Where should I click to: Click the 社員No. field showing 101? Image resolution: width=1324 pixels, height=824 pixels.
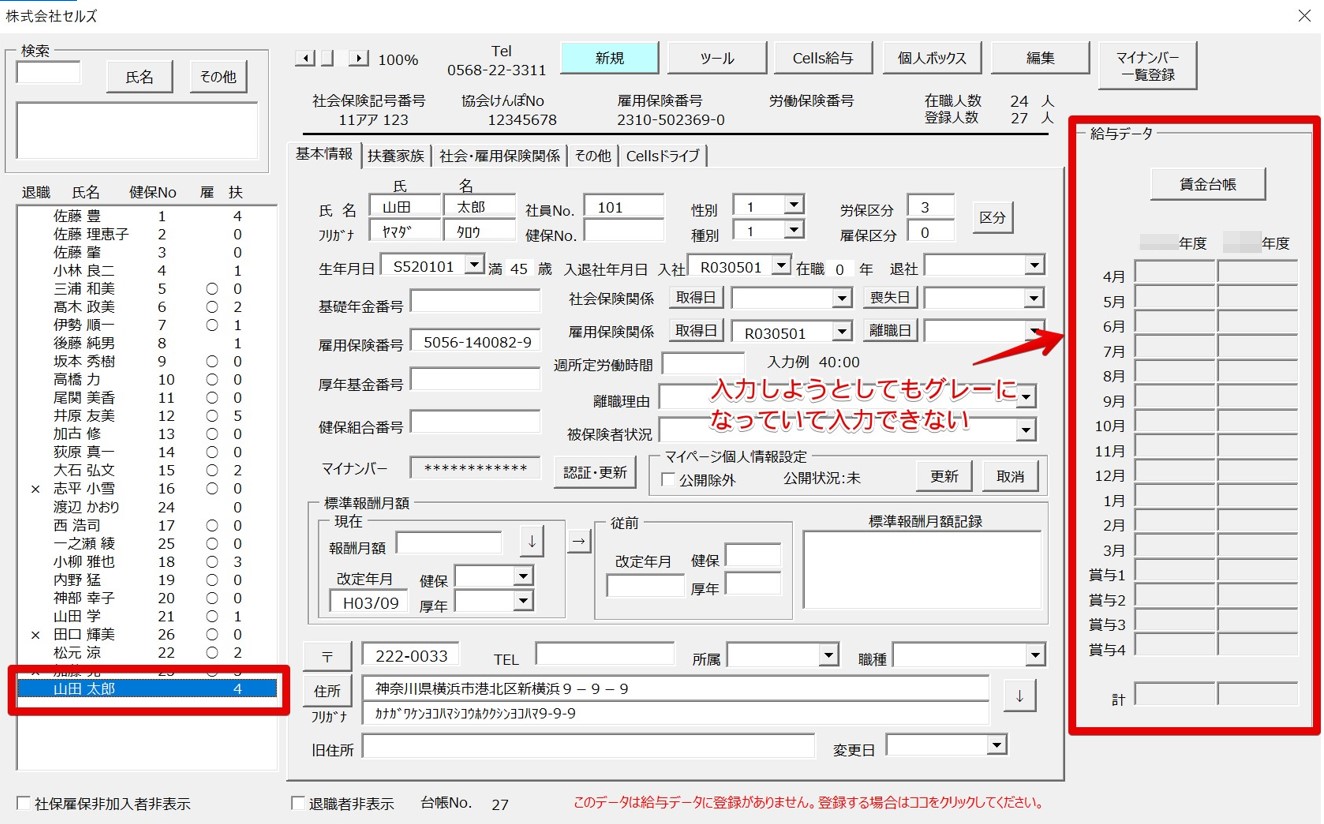(x=624, y=207)
